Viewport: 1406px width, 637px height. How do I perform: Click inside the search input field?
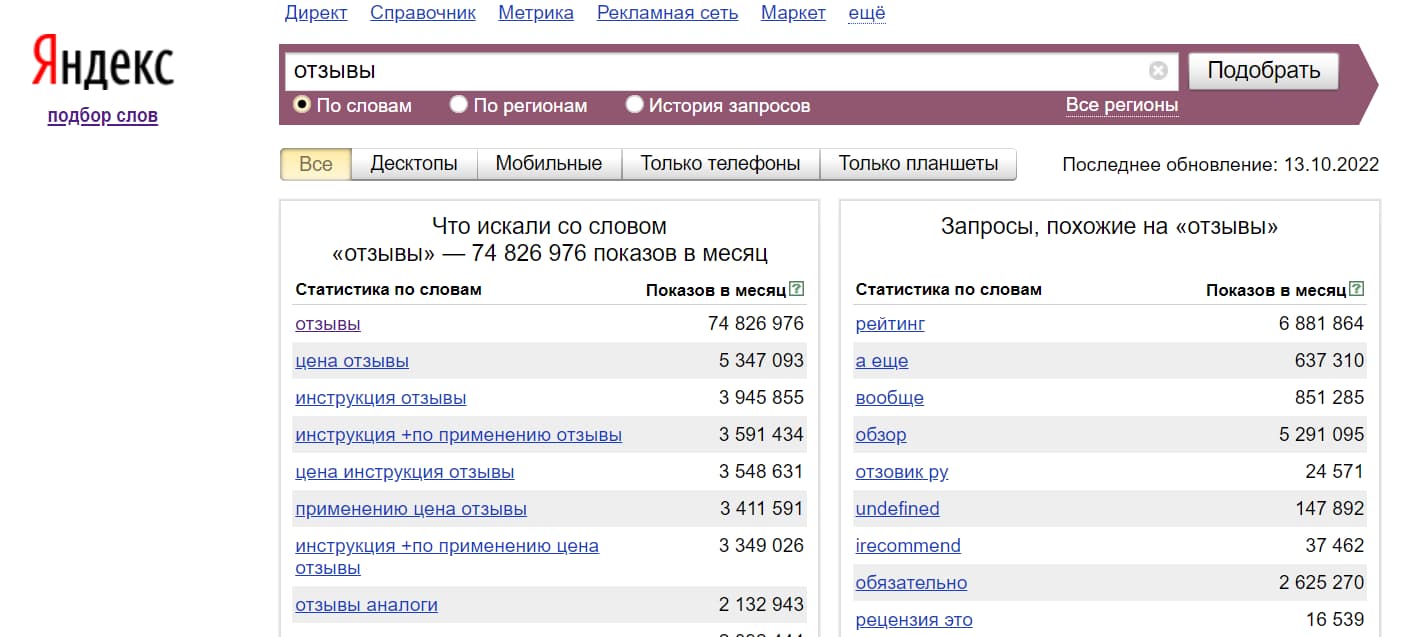click(700, 70)
